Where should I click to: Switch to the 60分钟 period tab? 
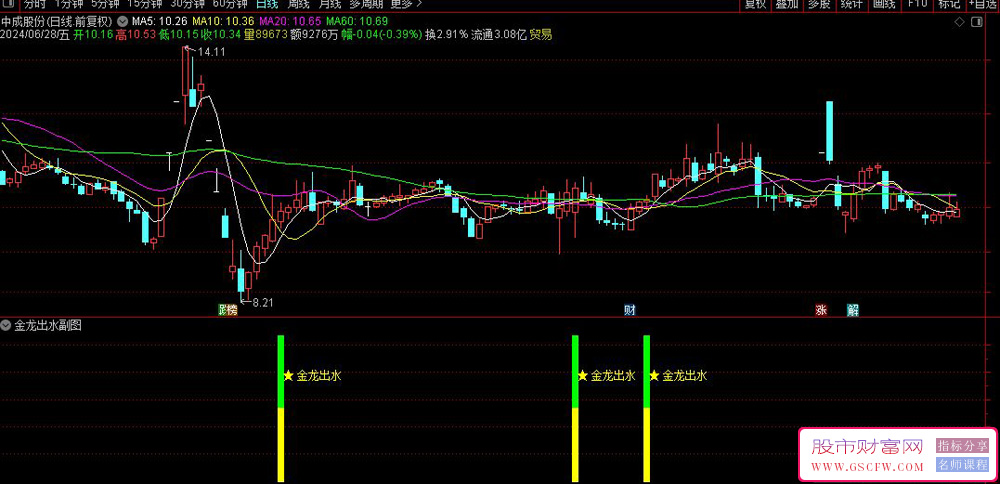tap(228, 4)
